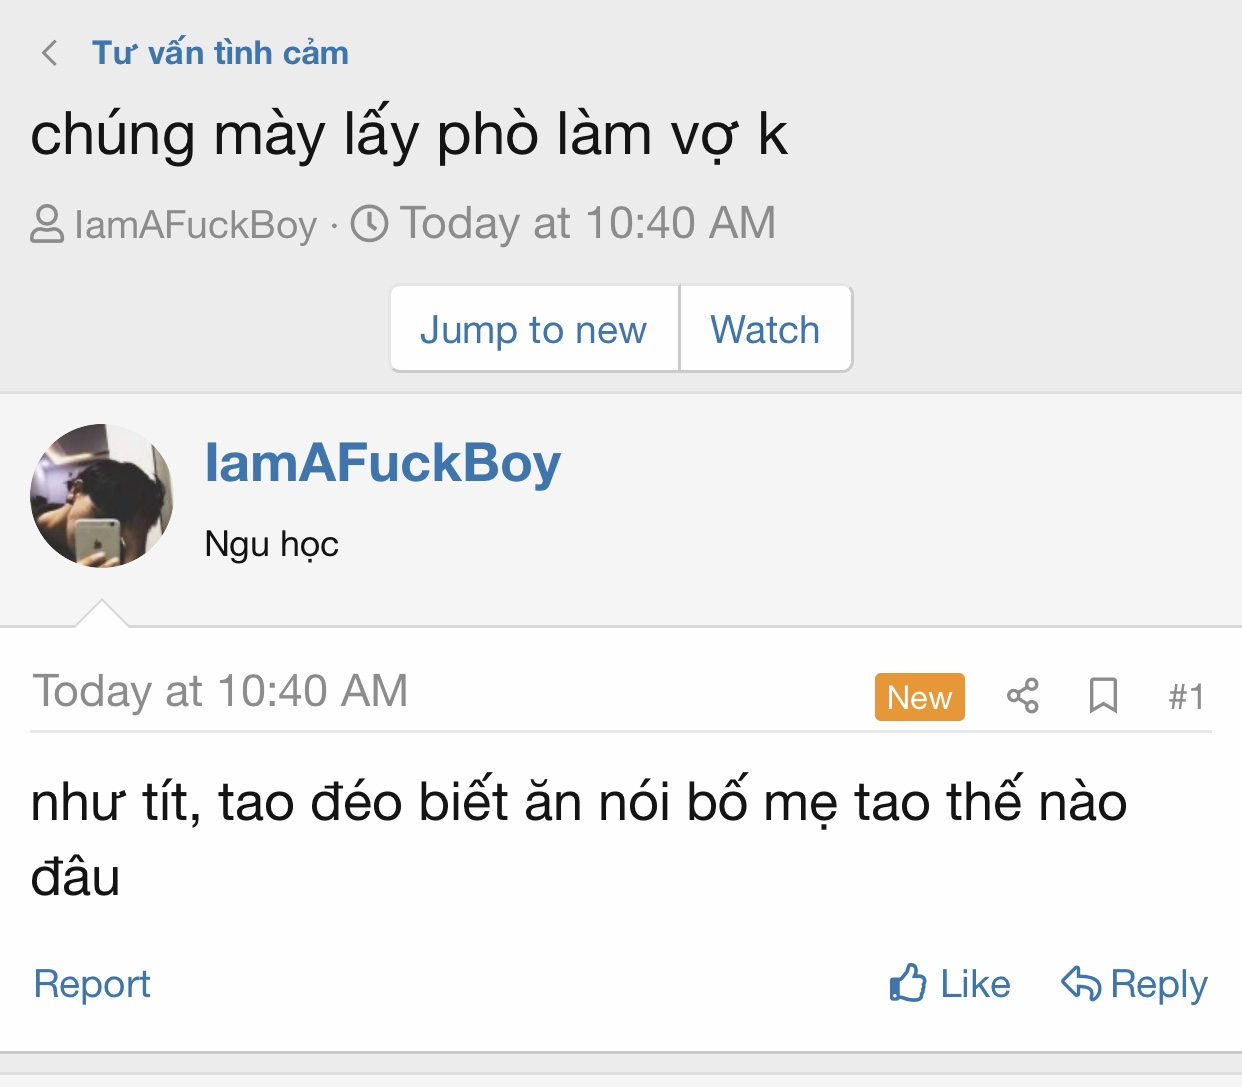The height and width of the screenshot is (1087, 1242).
Task: Open the #1 post number link
Action: tap(1186, 696)
